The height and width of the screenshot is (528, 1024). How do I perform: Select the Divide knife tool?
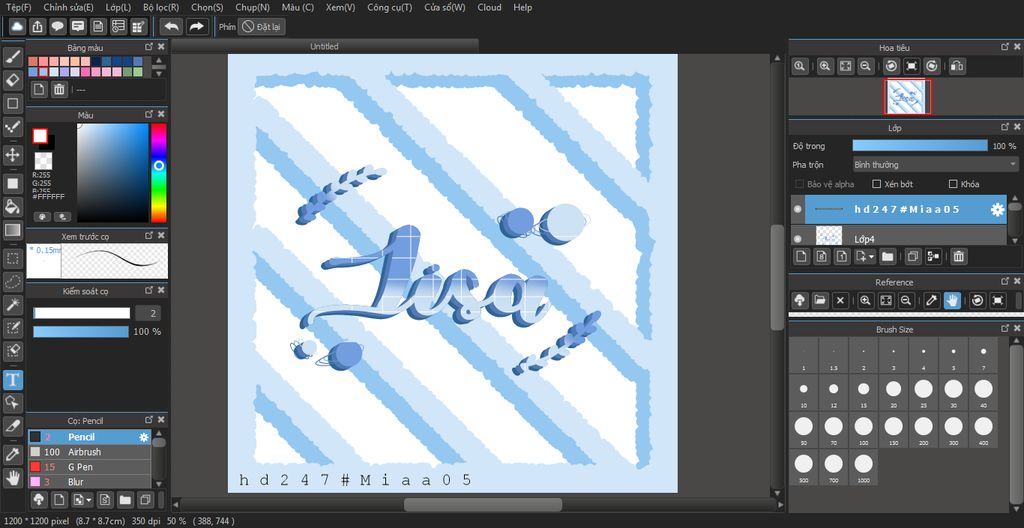coord(13,426)
